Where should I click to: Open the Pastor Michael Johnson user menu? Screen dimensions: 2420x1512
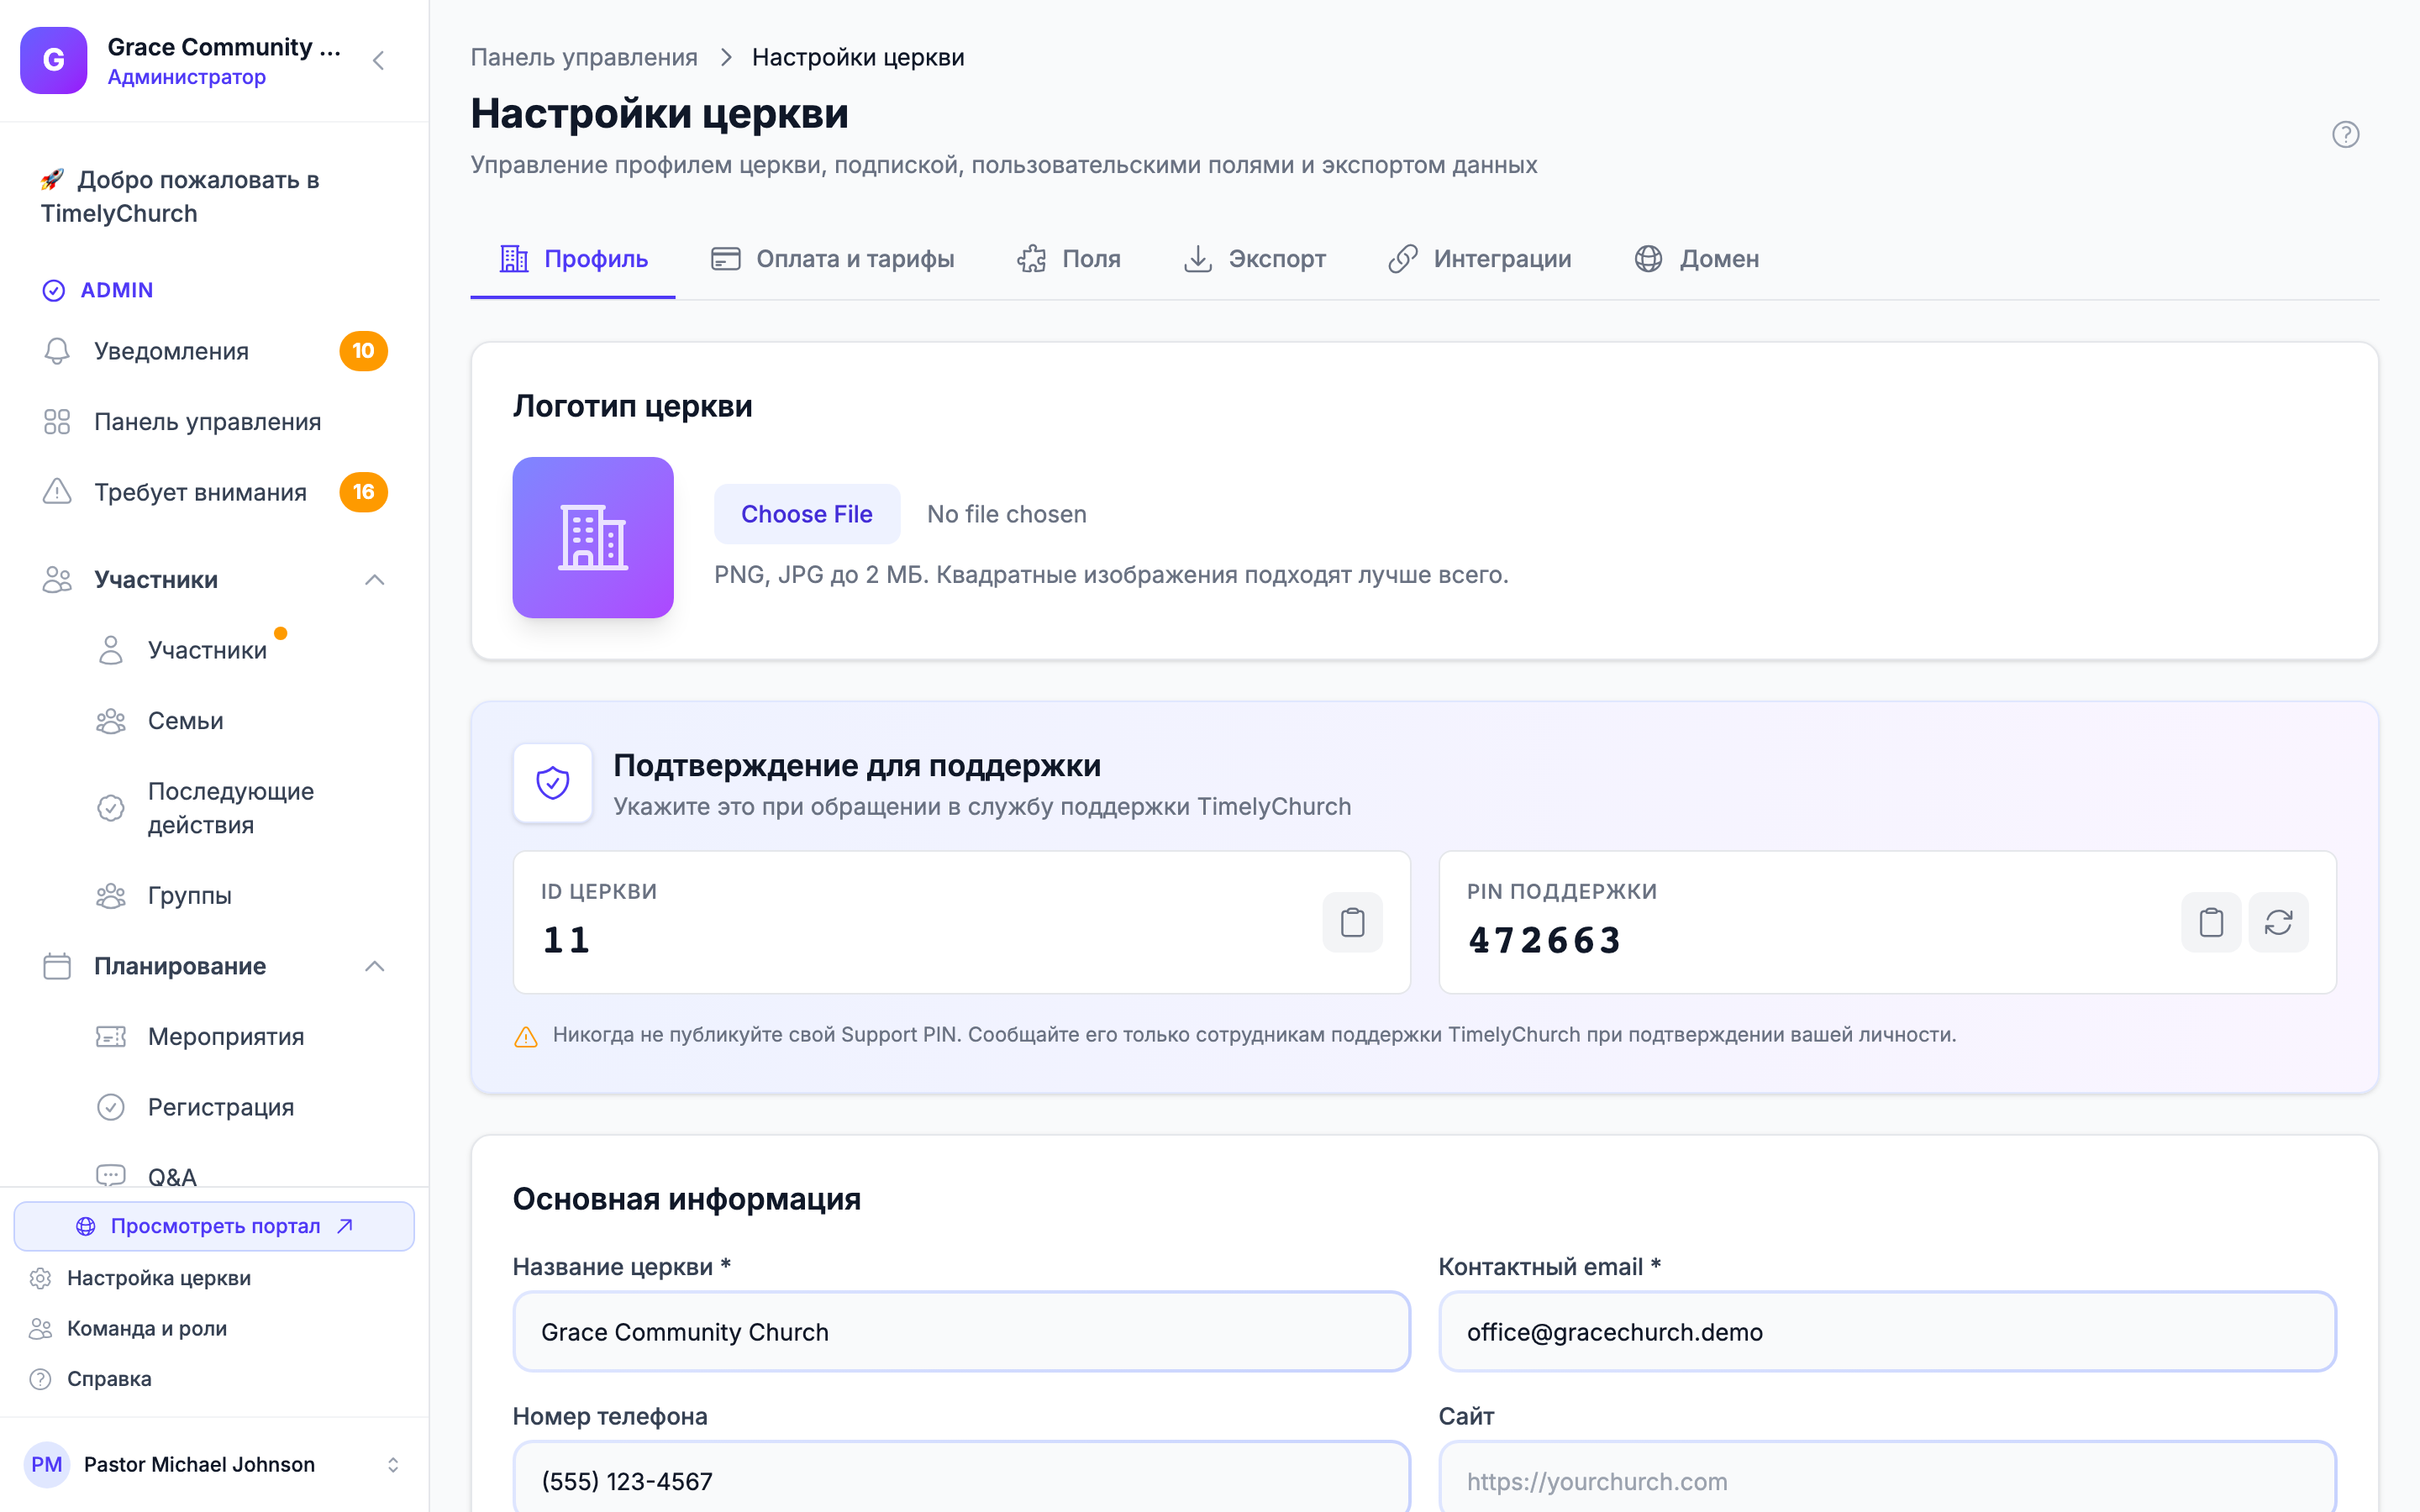214,1464
